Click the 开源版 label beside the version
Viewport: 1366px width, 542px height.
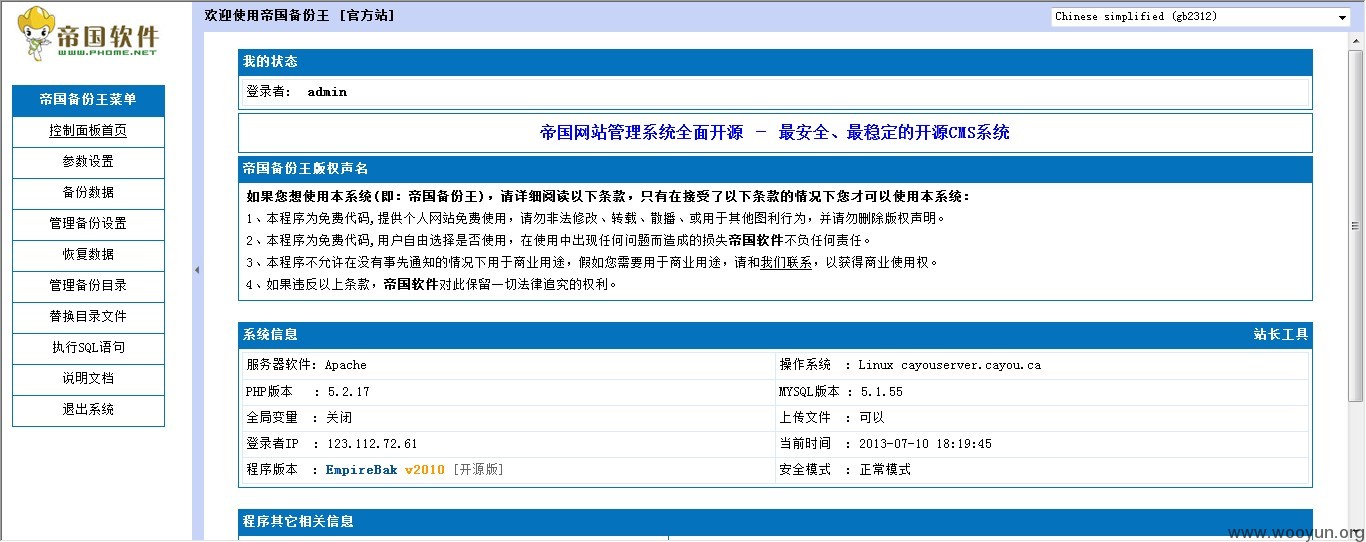(479, 470)
